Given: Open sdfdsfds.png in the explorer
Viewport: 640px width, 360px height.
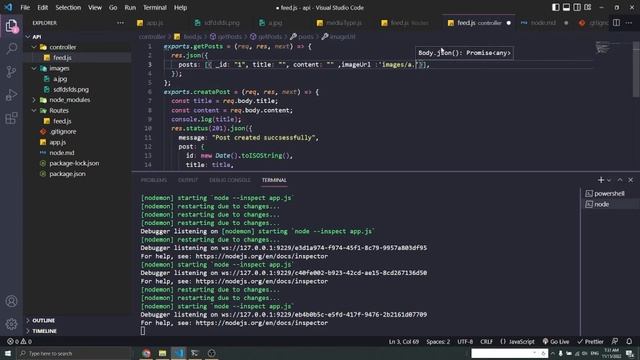Looking at the screenshot, I should [x=77, y=89].
